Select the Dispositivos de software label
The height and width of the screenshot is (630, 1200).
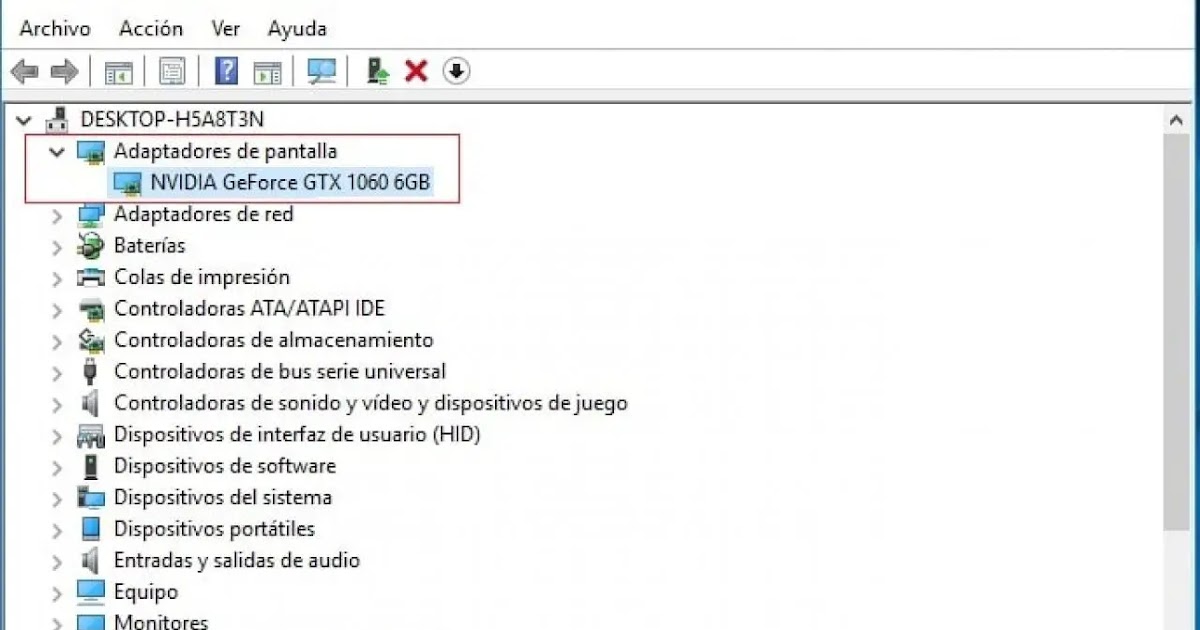coord(225,466)
